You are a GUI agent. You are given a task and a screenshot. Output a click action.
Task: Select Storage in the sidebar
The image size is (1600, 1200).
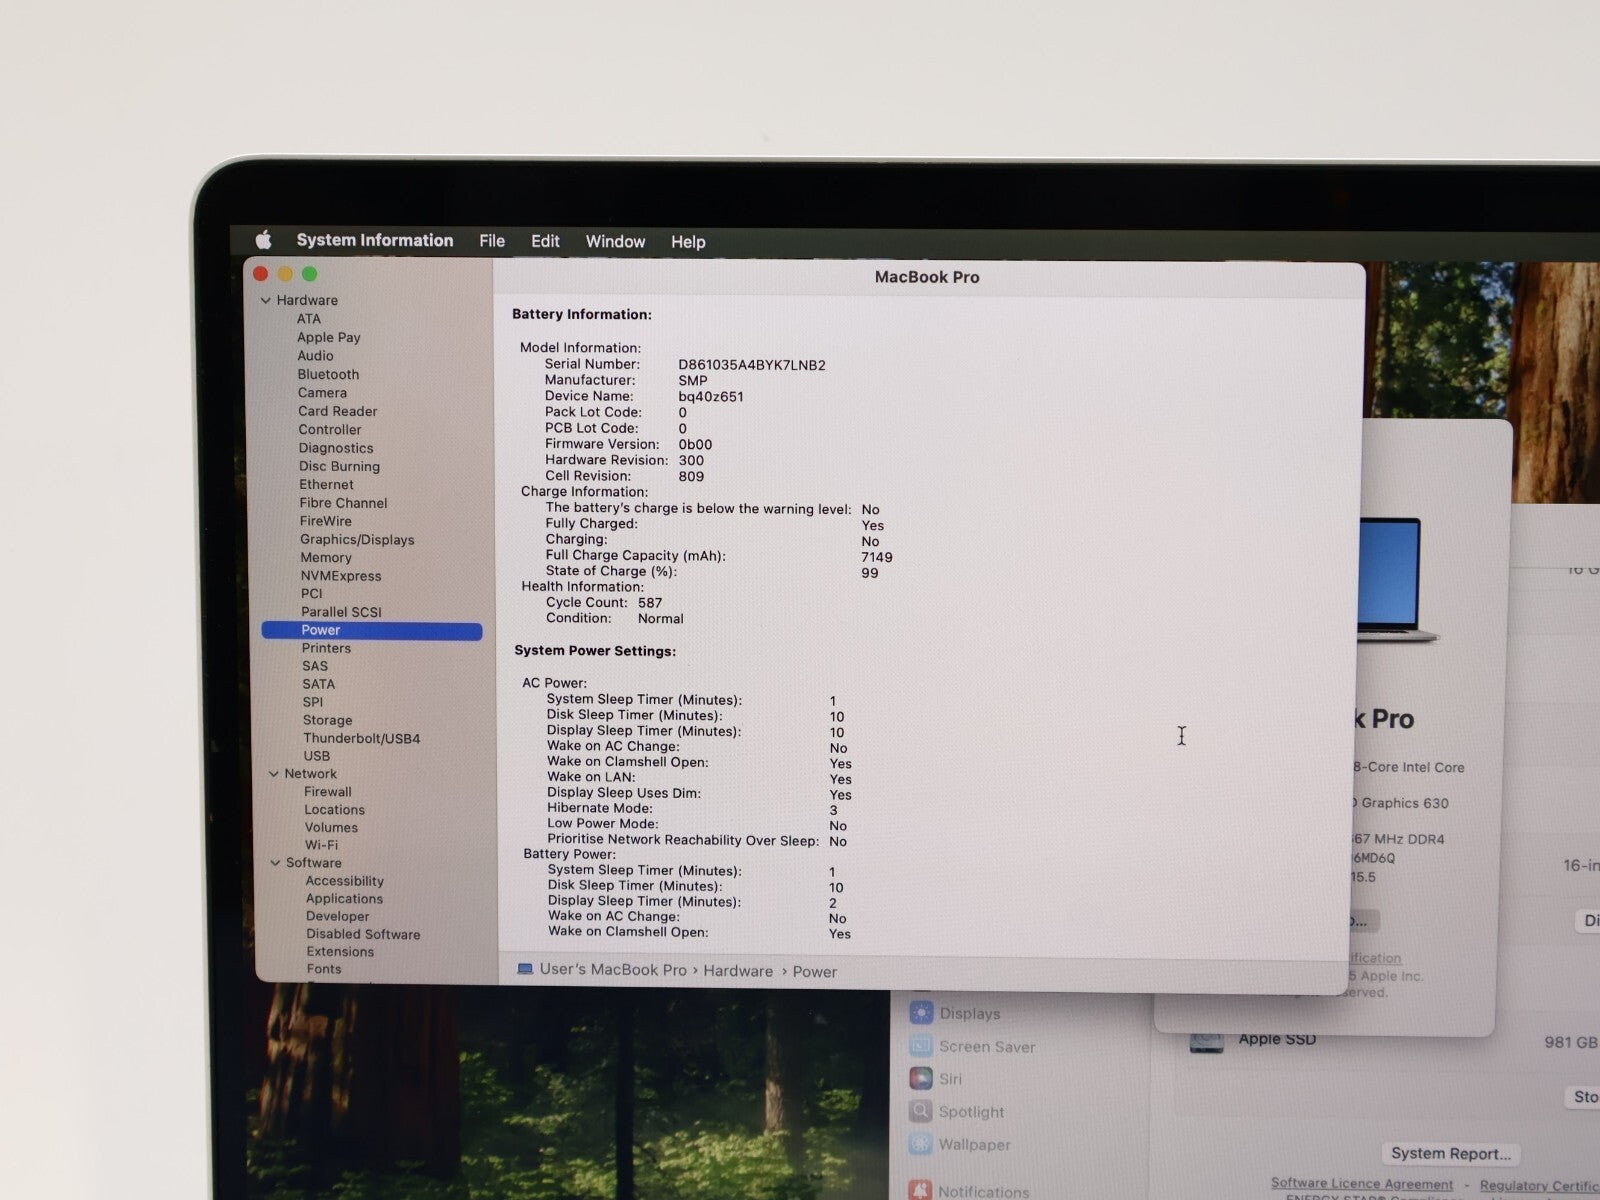pyautogui.click(x=328, y=720)
